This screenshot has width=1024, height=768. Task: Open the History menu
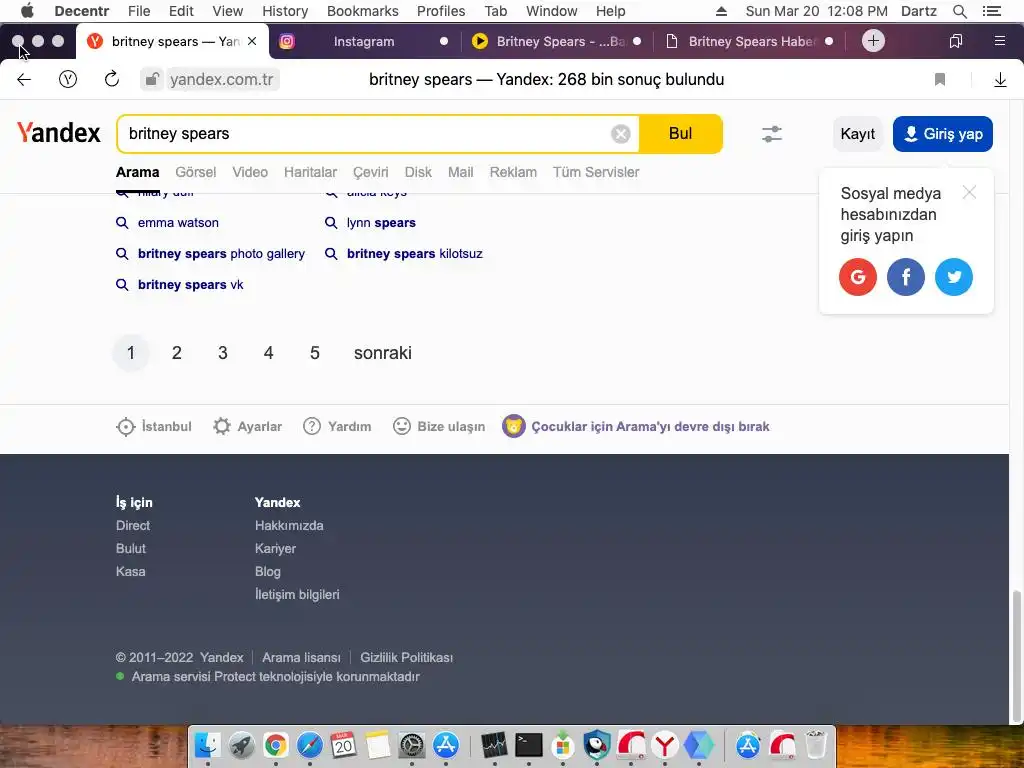click(x=285, y=11)
